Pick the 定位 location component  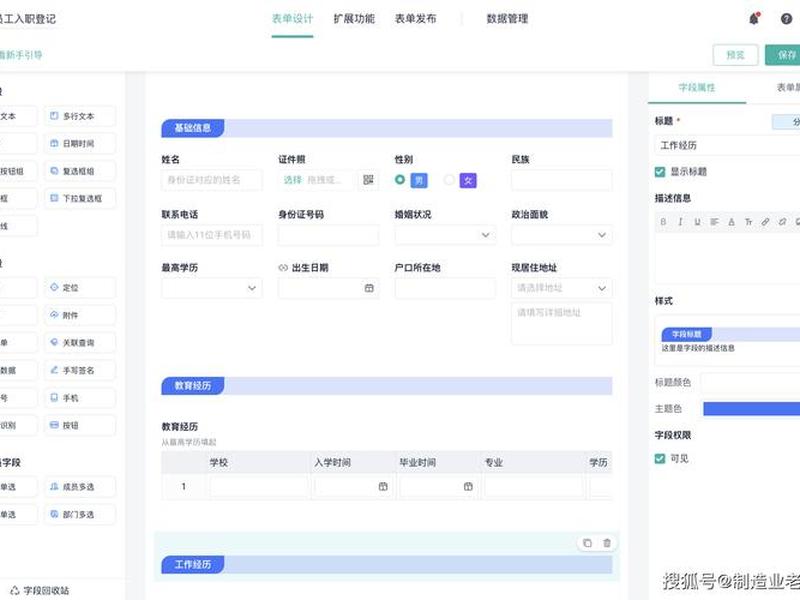80,288
